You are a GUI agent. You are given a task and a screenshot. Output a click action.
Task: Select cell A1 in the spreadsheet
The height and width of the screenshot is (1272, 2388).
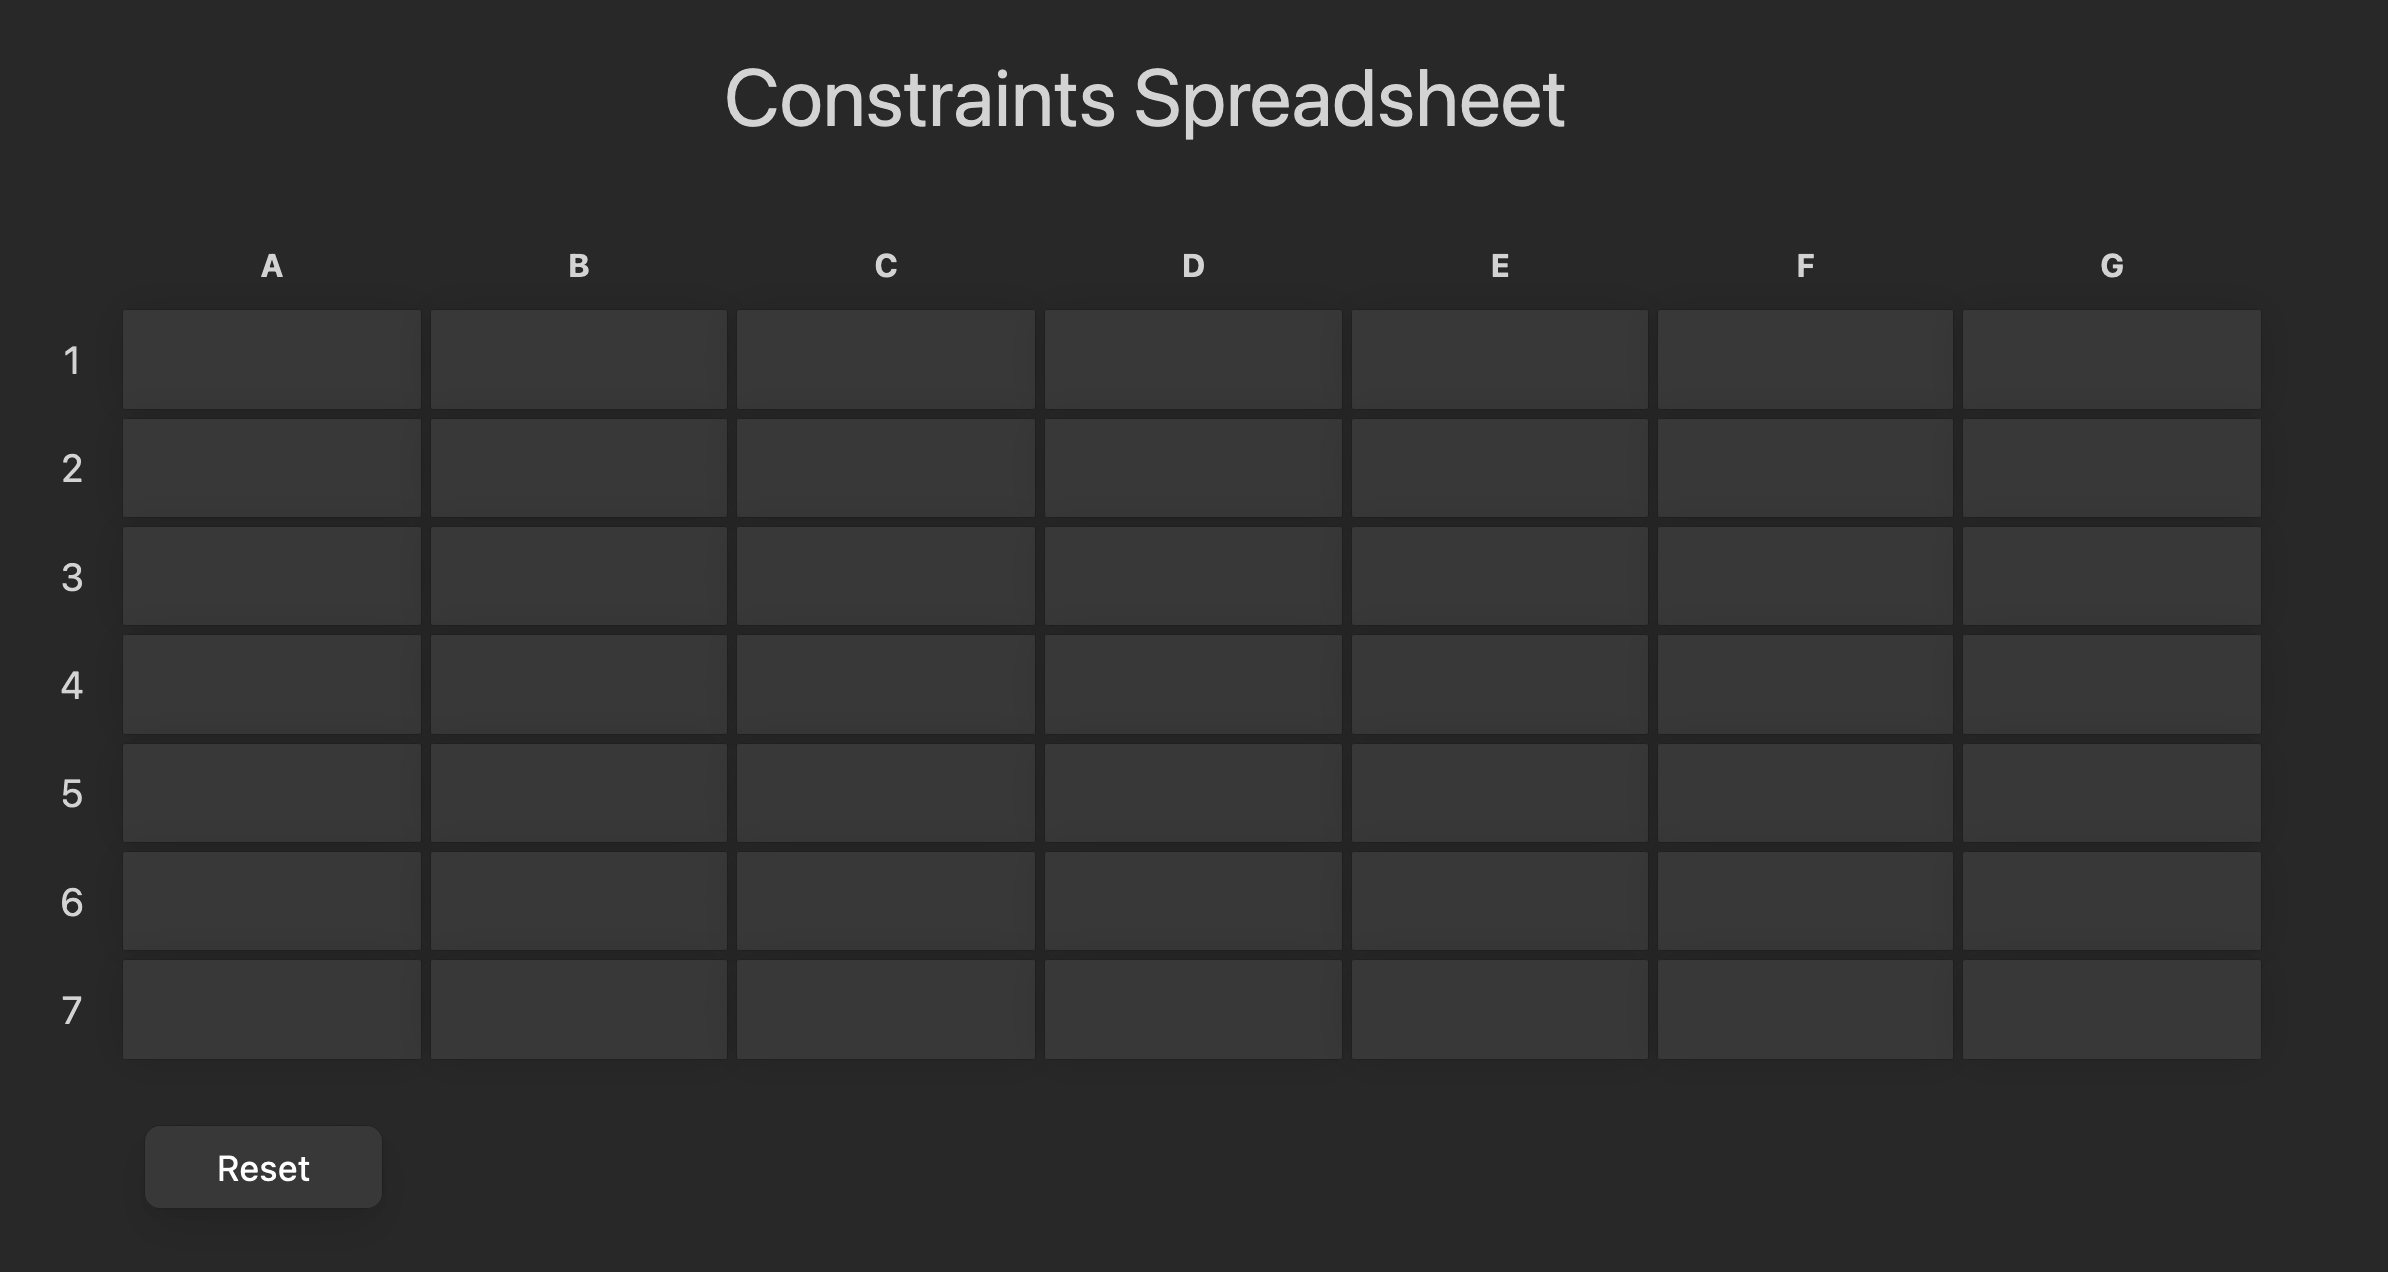coord(272,359)
